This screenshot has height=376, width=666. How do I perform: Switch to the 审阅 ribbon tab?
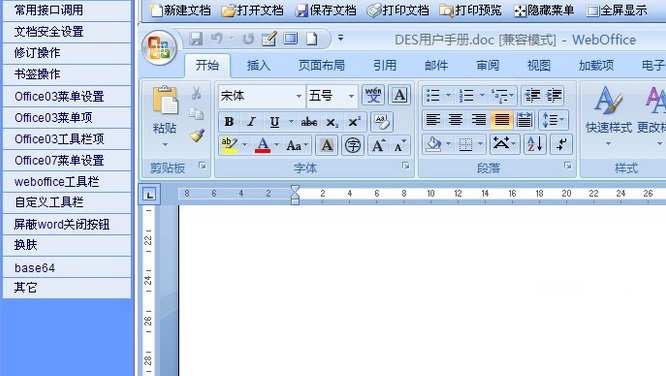pos(488,65)
